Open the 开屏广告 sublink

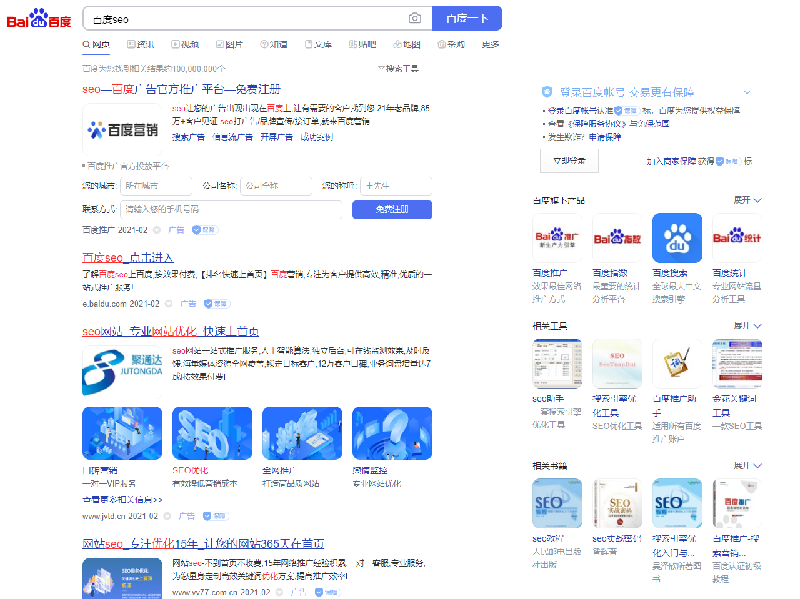pyautogui.click(x=277, y=137)
